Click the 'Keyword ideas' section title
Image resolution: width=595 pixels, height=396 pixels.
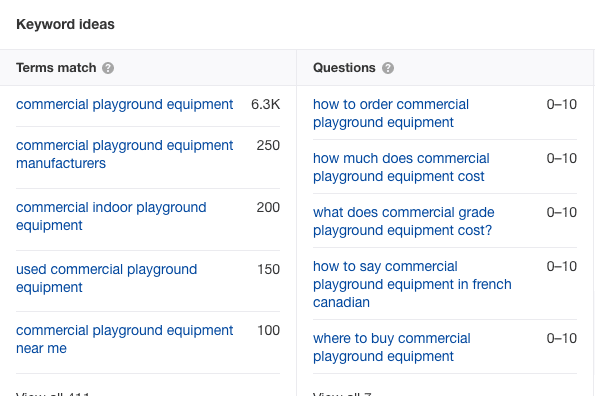(x=65, y=24)
